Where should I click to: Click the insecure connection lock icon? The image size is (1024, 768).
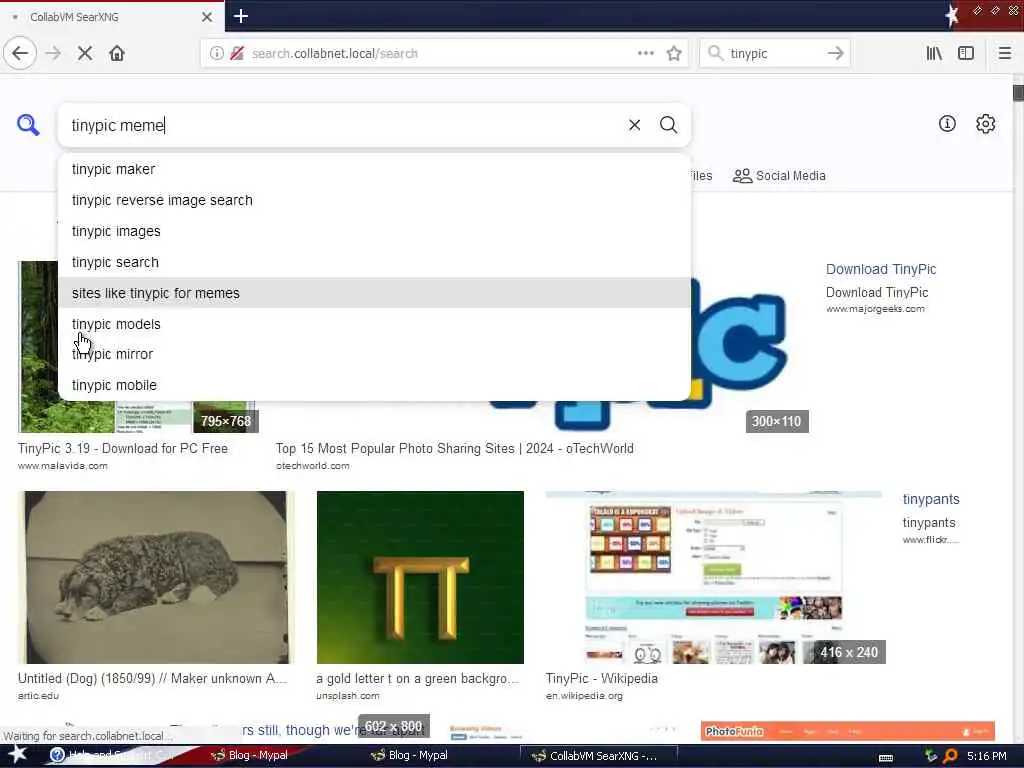pos(237,54)
